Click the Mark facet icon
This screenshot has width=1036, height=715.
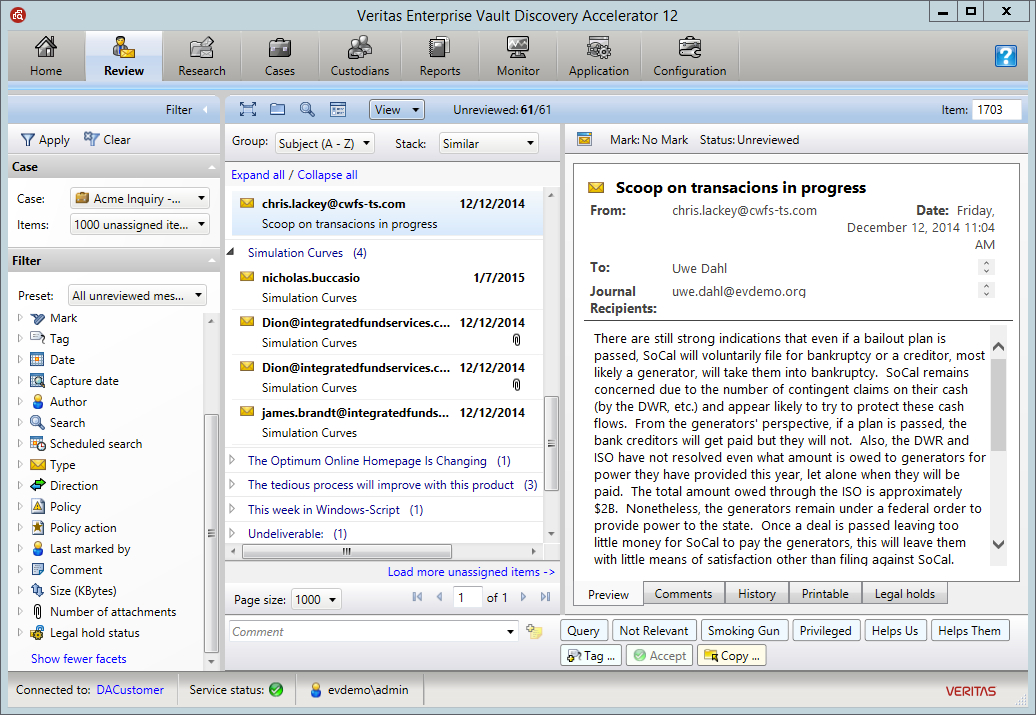click(38, 319)
